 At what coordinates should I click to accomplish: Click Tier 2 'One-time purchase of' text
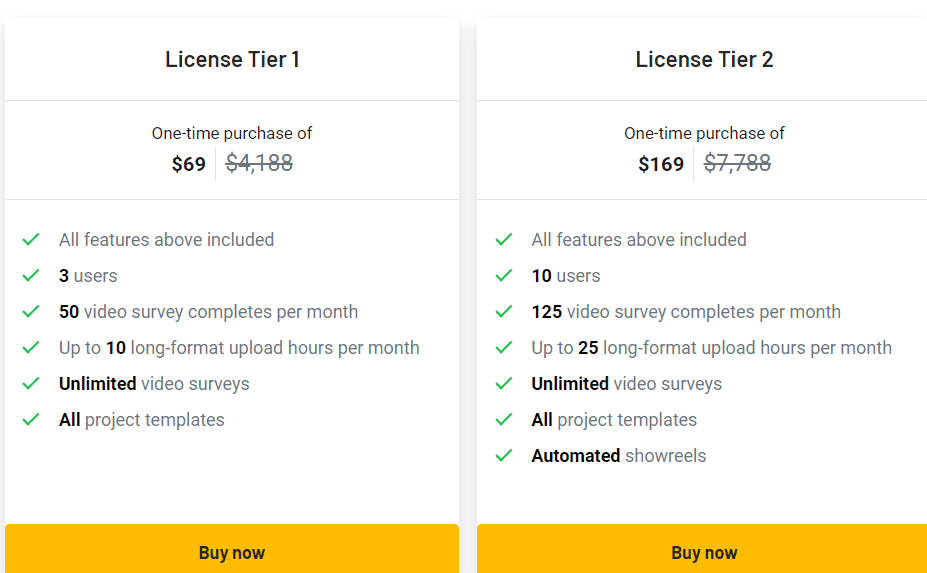pos(704,134)
